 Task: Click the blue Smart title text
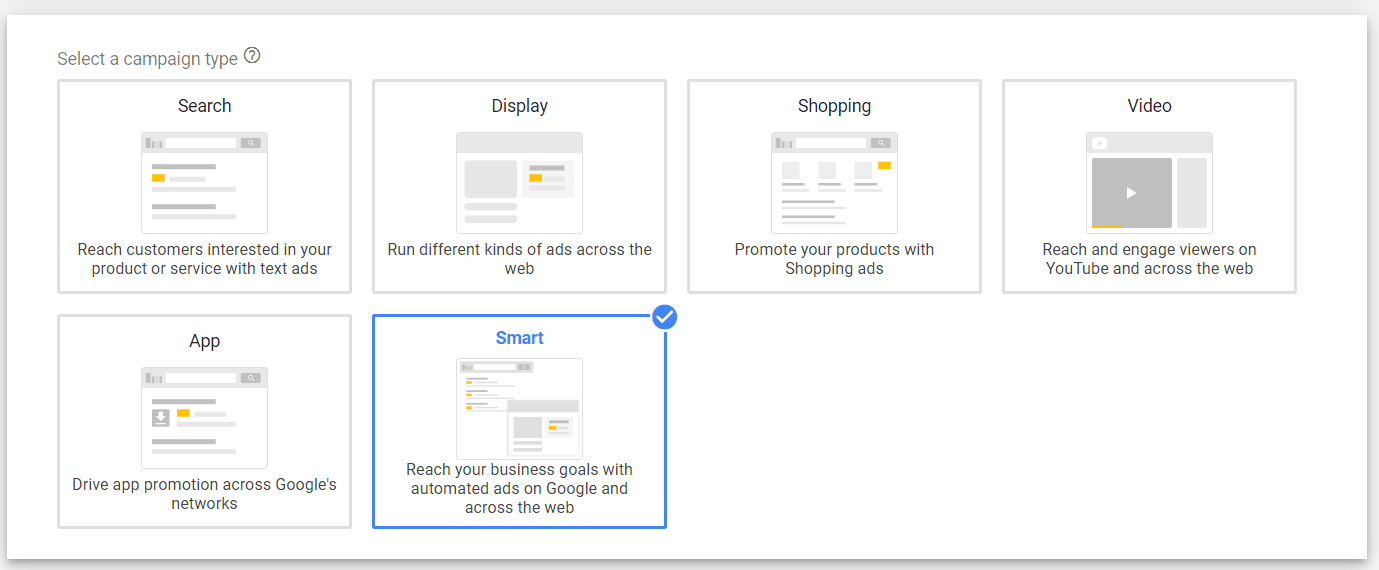(519, 338)
